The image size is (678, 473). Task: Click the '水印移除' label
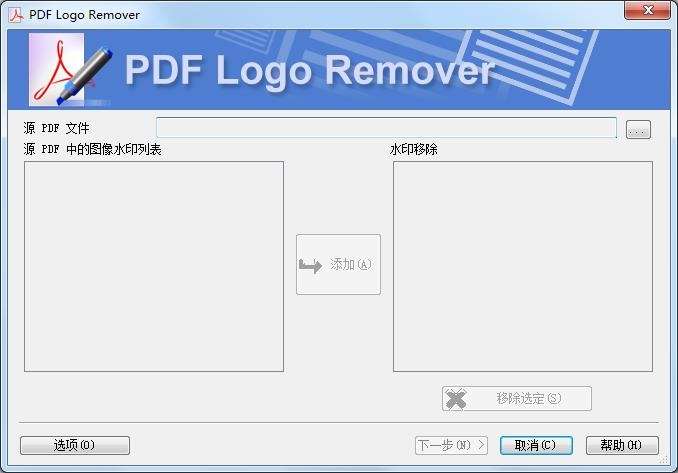[413, 149]
